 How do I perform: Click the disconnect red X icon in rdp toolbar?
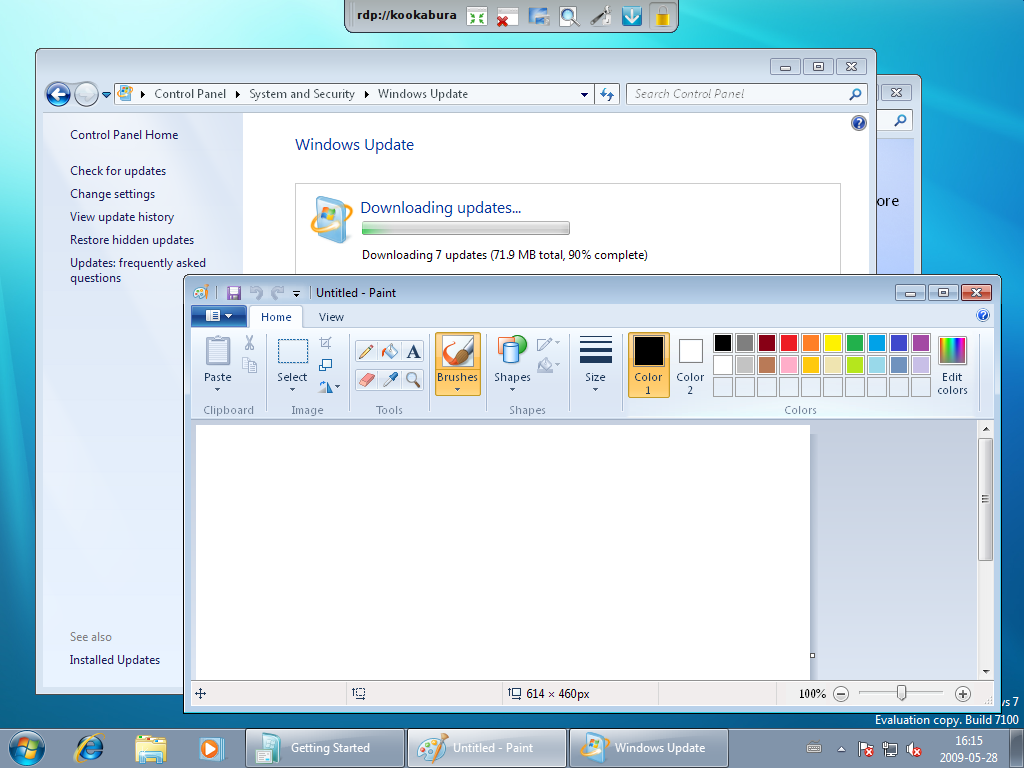coord(507,16)
